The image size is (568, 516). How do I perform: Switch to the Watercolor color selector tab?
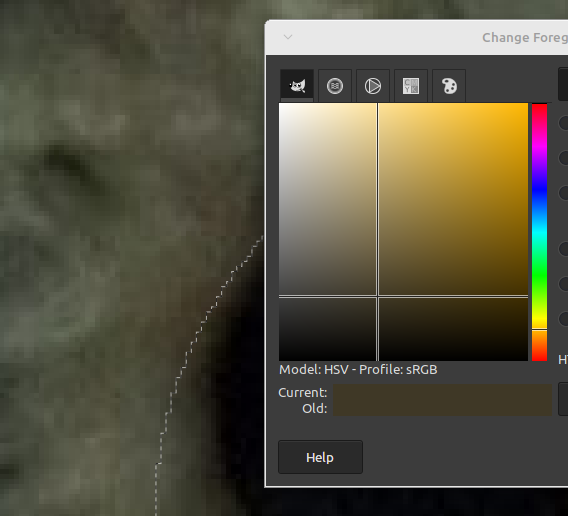335,86
